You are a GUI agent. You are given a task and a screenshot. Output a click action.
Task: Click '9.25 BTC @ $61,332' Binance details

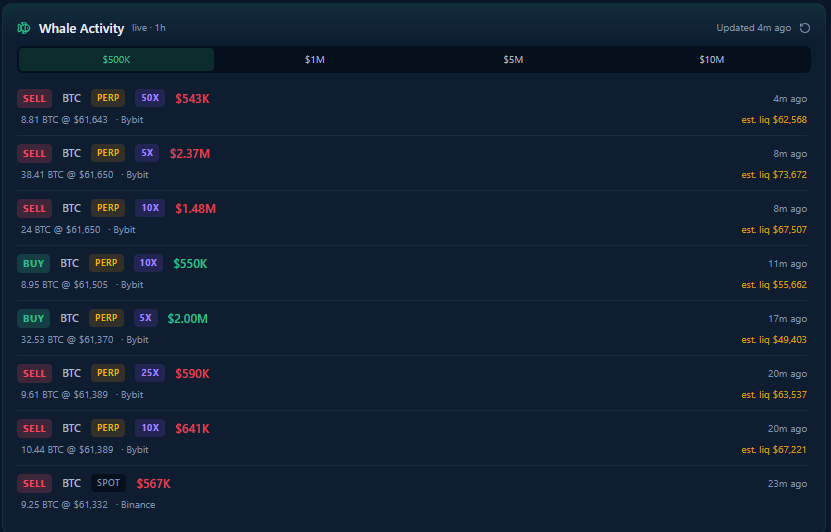click(x=88, y=506)
